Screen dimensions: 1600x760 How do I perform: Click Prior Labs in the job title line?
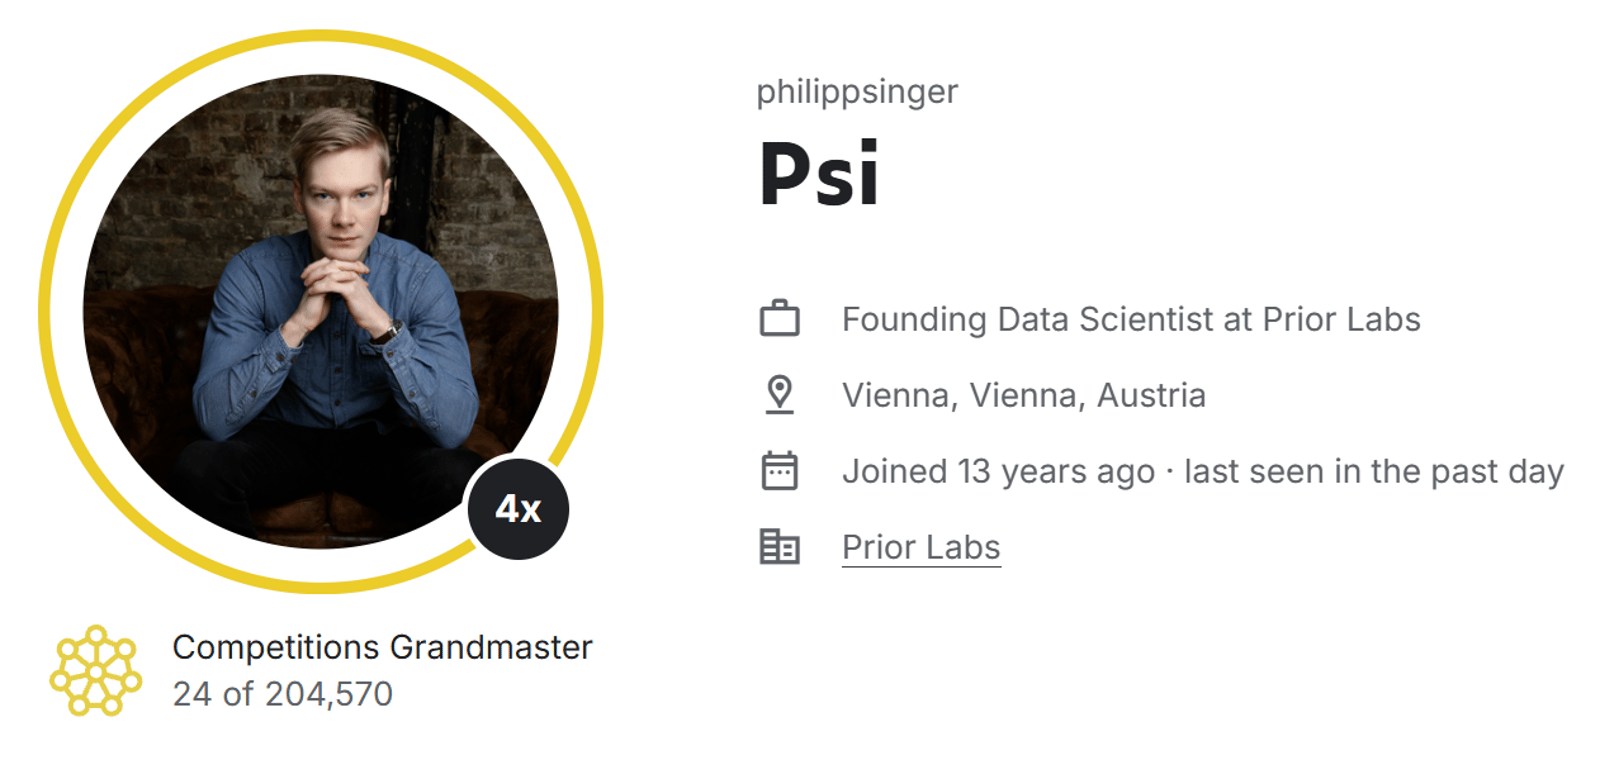click(x=1341, y=319)
